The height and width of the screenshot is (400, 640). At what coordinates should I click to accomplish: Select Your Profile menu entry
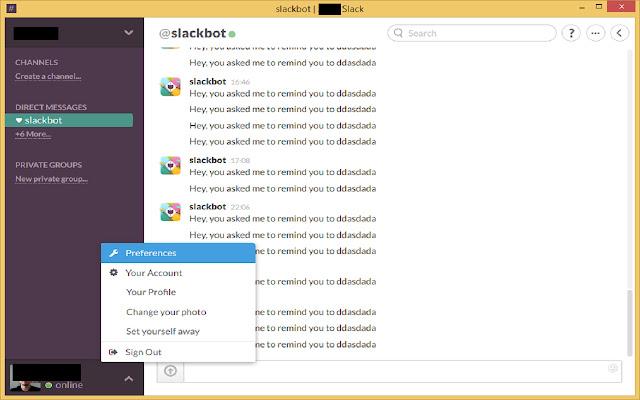[178, 292]
